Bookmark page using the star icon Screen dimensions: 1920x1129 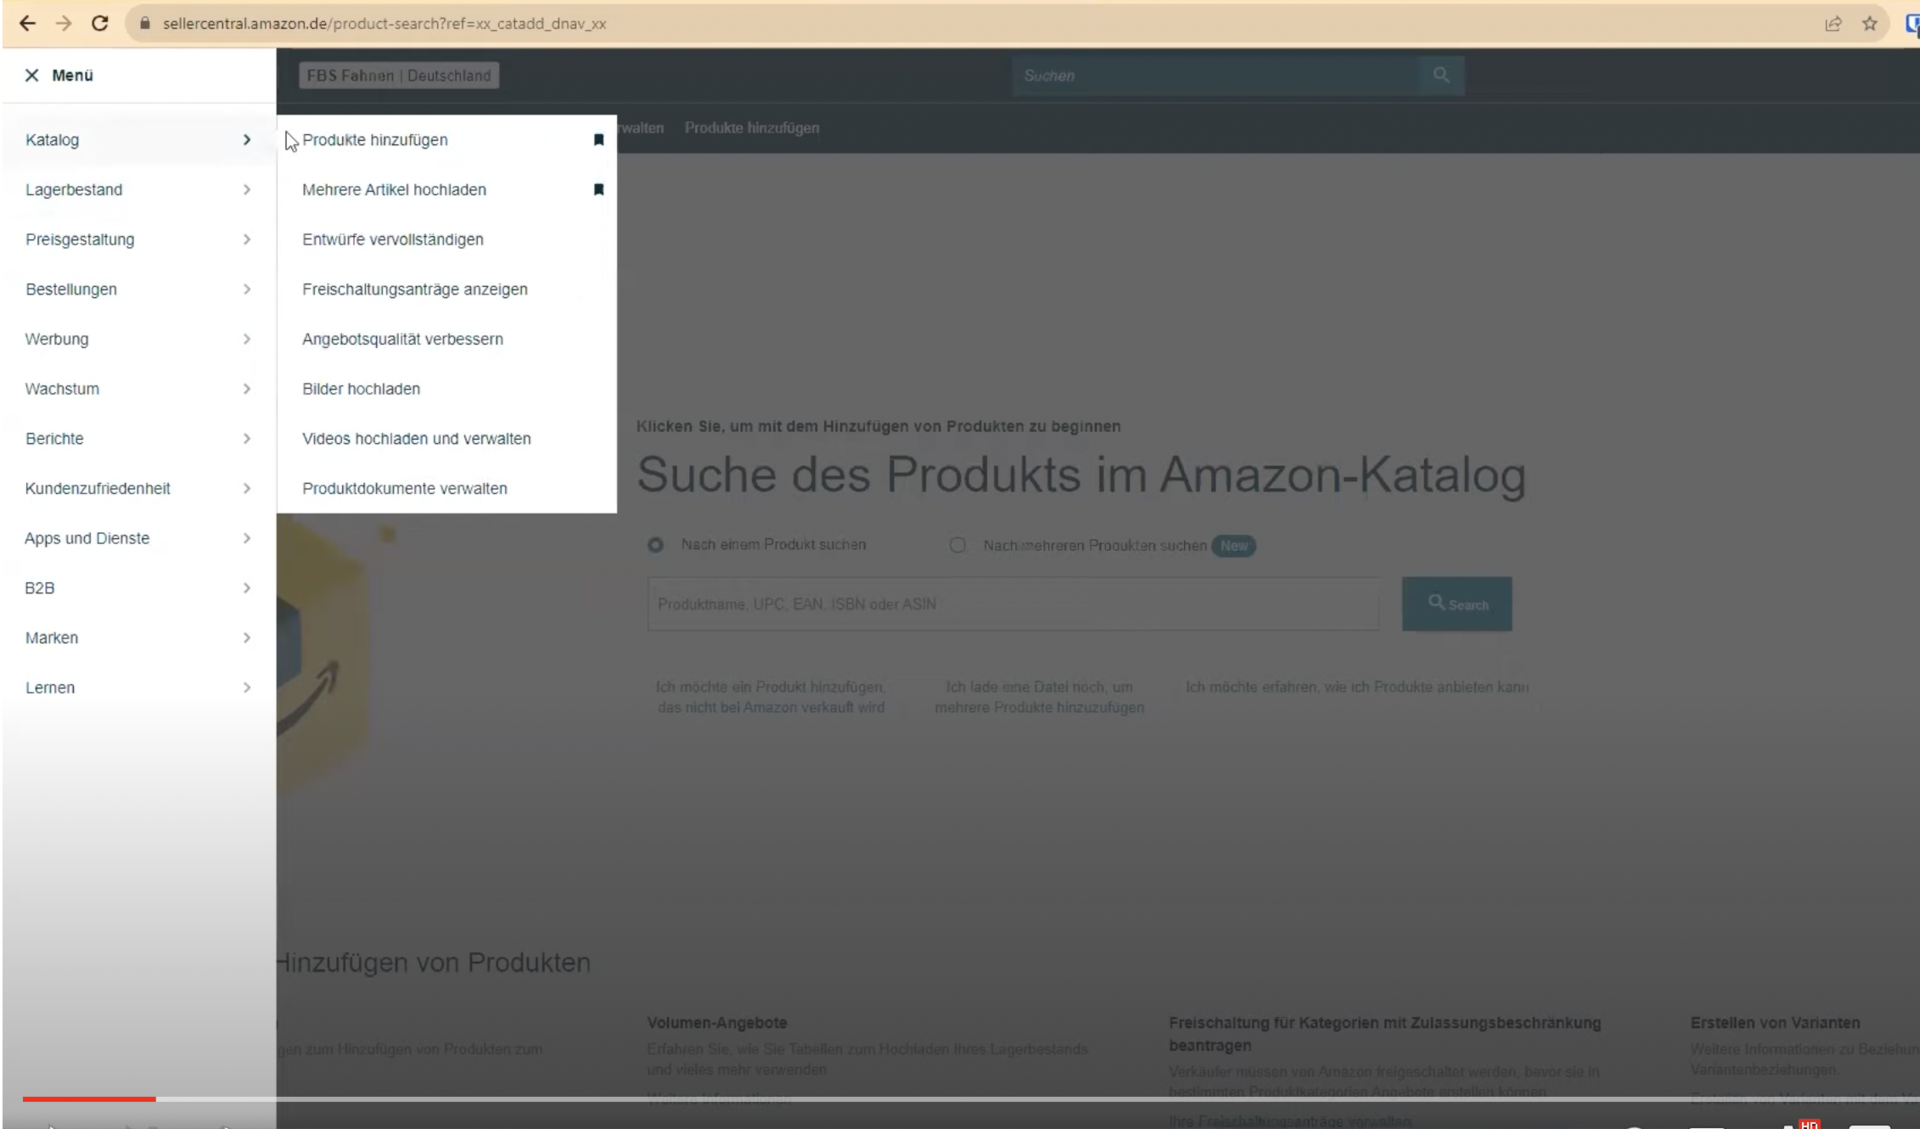coord(1869,23)
